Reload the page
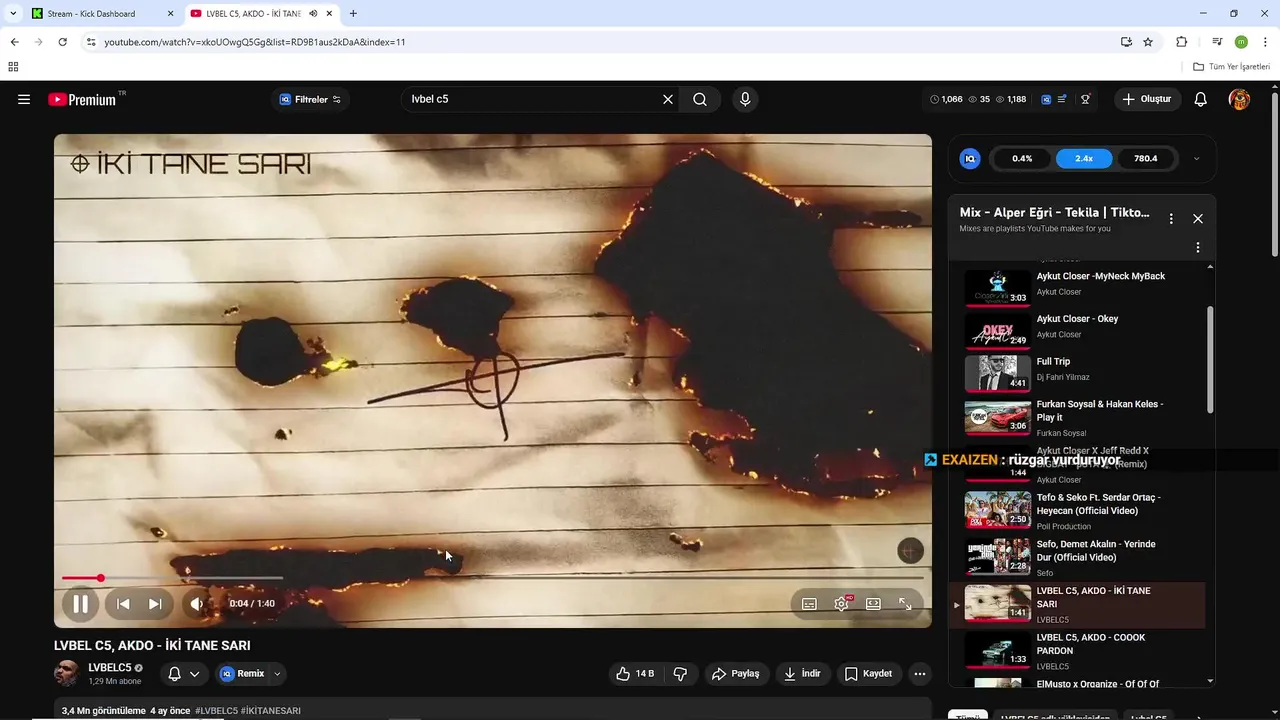The image size is (1280, 720). (62, 42)
